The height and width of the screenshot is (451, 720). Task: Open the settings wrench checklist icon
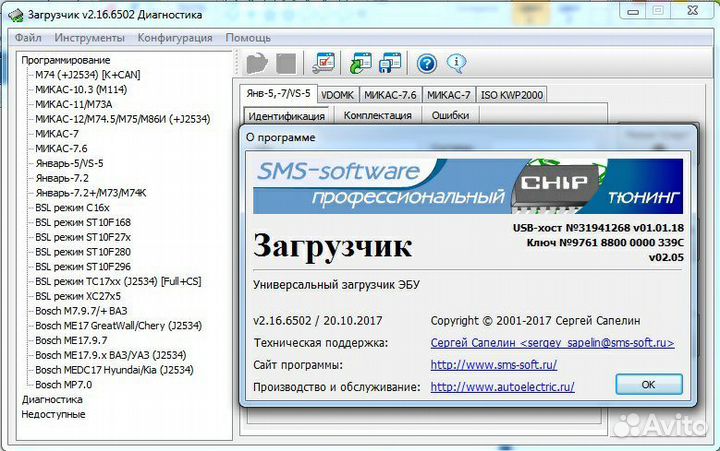click(x=324, y=63)
